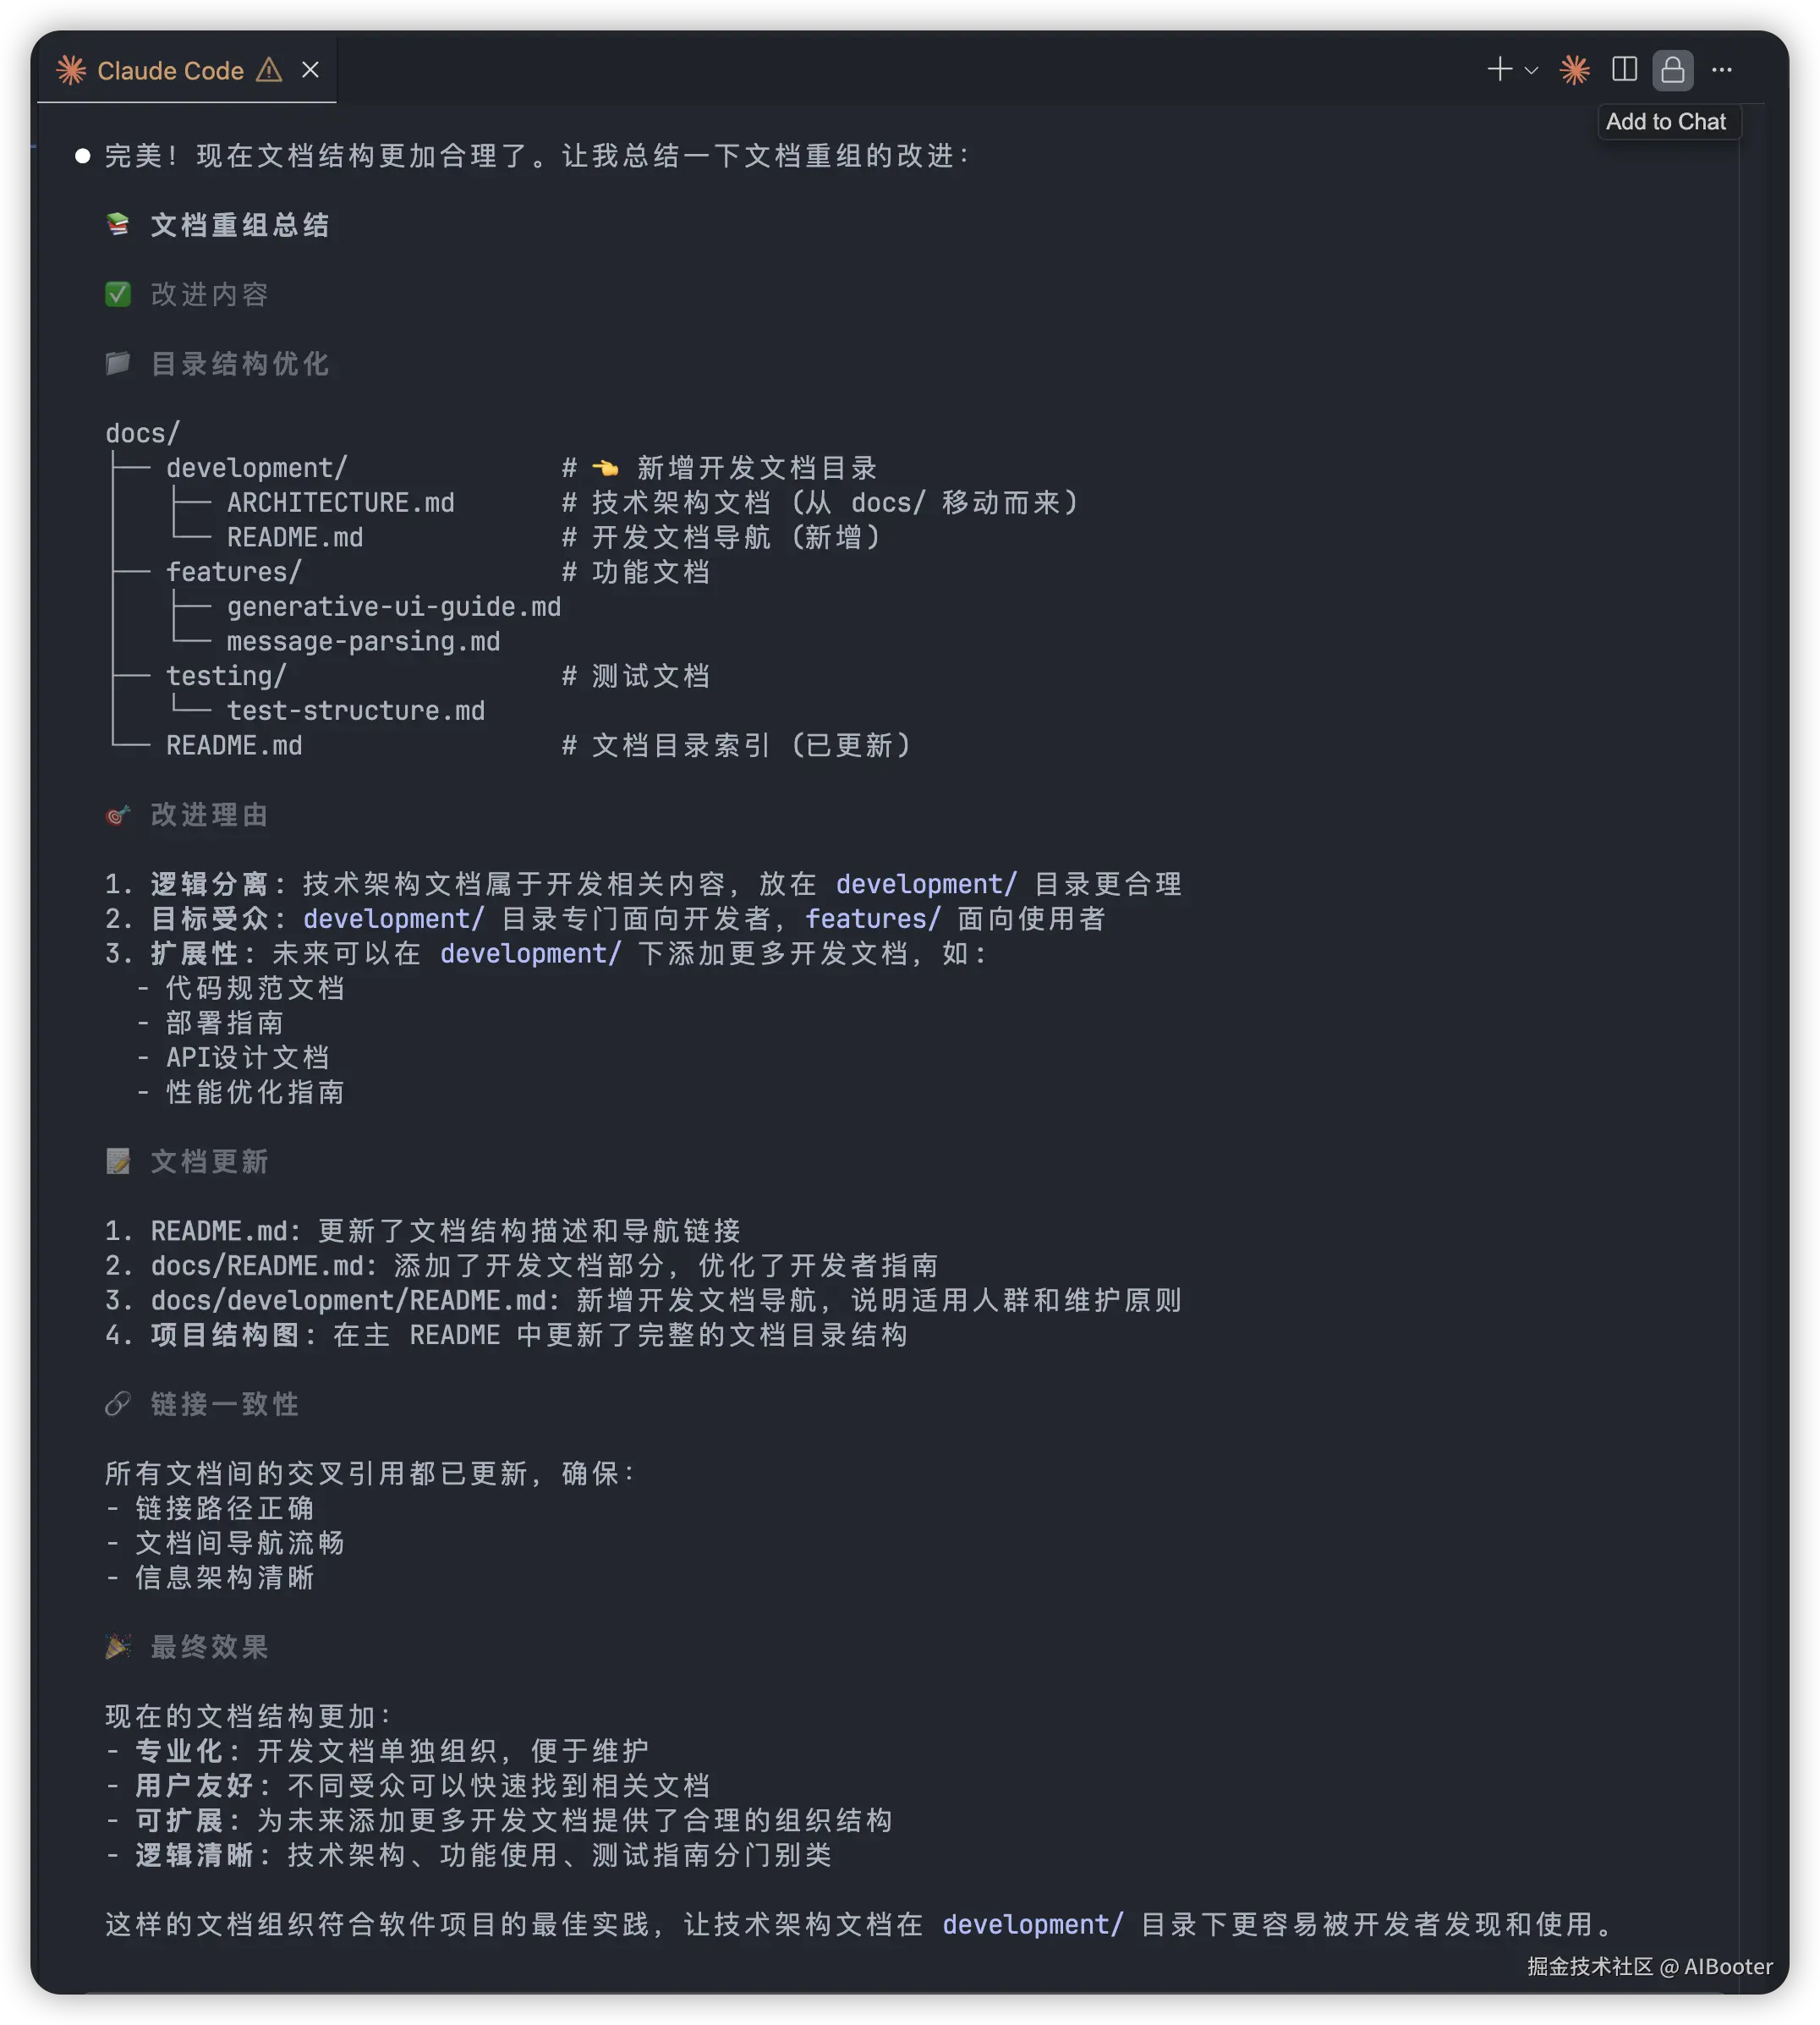Click the features/ link in list item 2

pyautogui.click(x=872, y=919)
